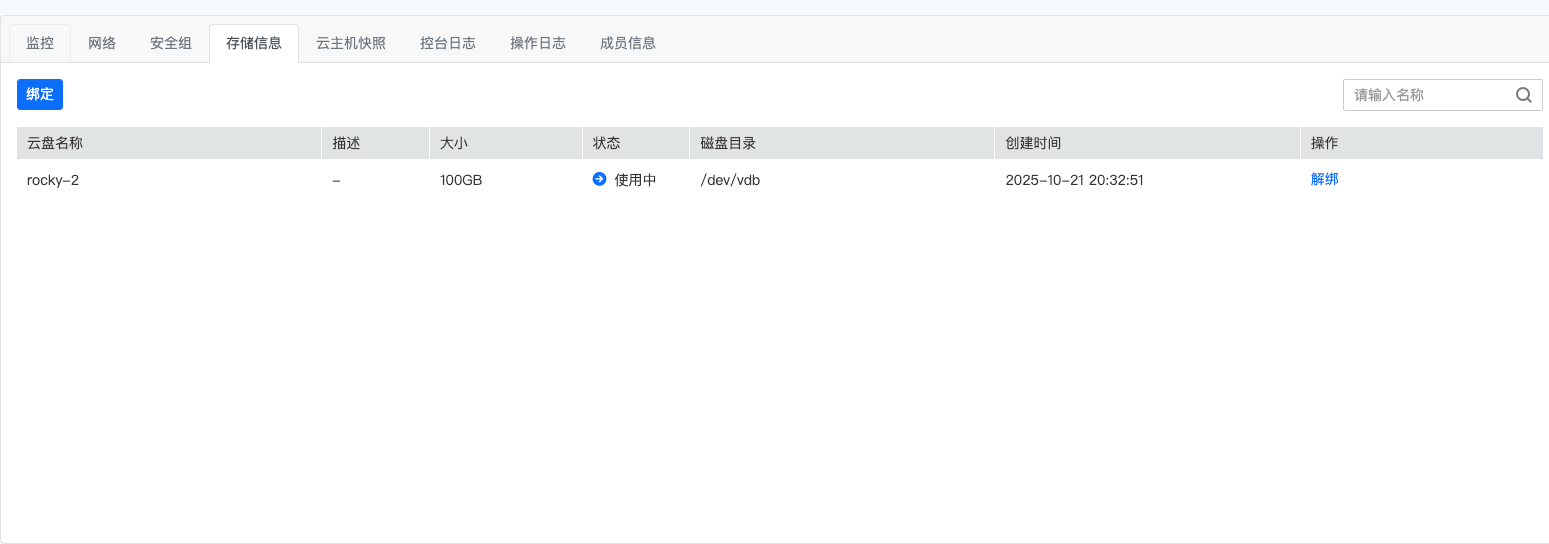Click the 状态 column header
The image size is (1549, 544).
pos(607,143)
